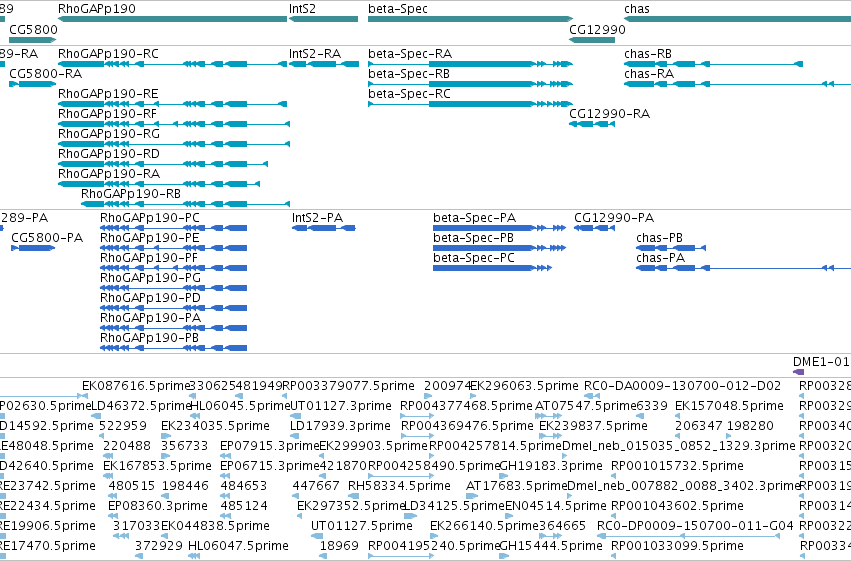Select the CG12990-RA transcript

pyautogui.click(x=592, y=124)
